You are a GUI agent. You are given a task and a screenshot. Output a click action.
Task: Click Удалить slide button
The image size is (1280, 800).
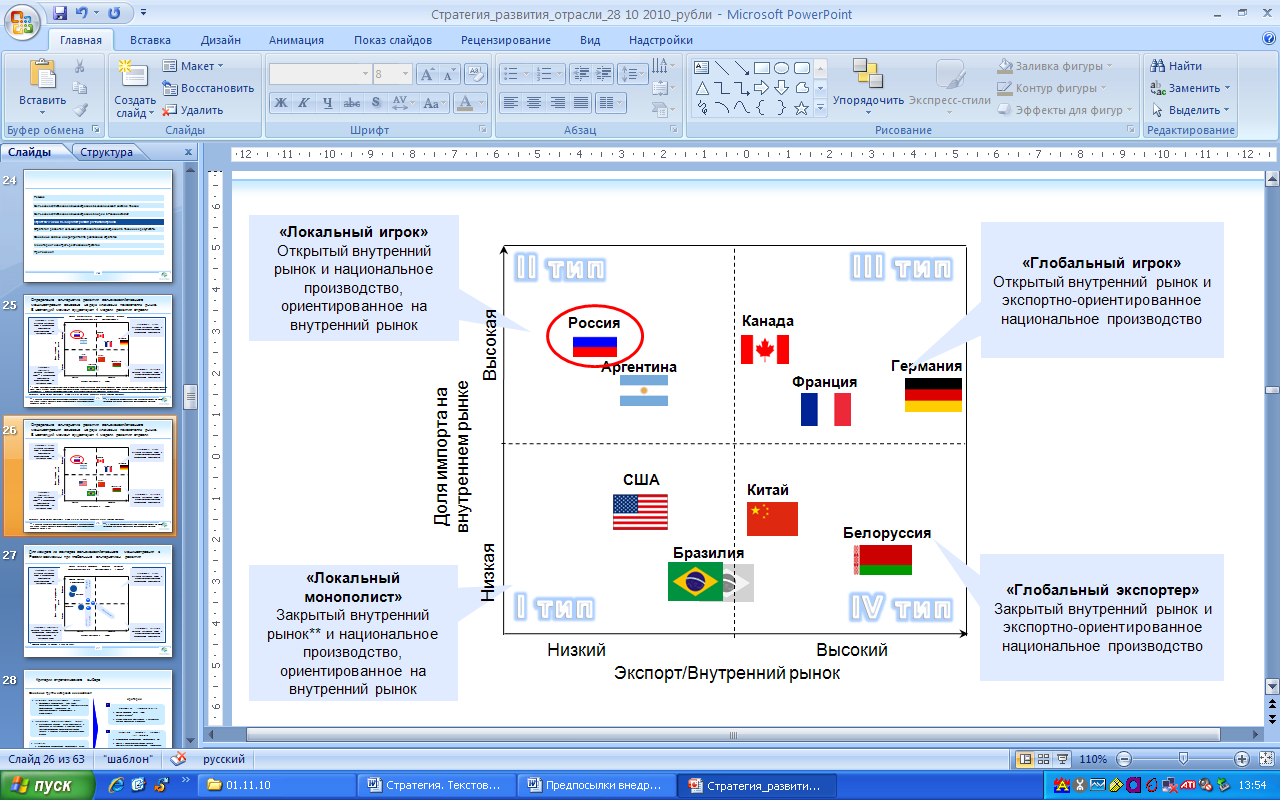[193, 110]
